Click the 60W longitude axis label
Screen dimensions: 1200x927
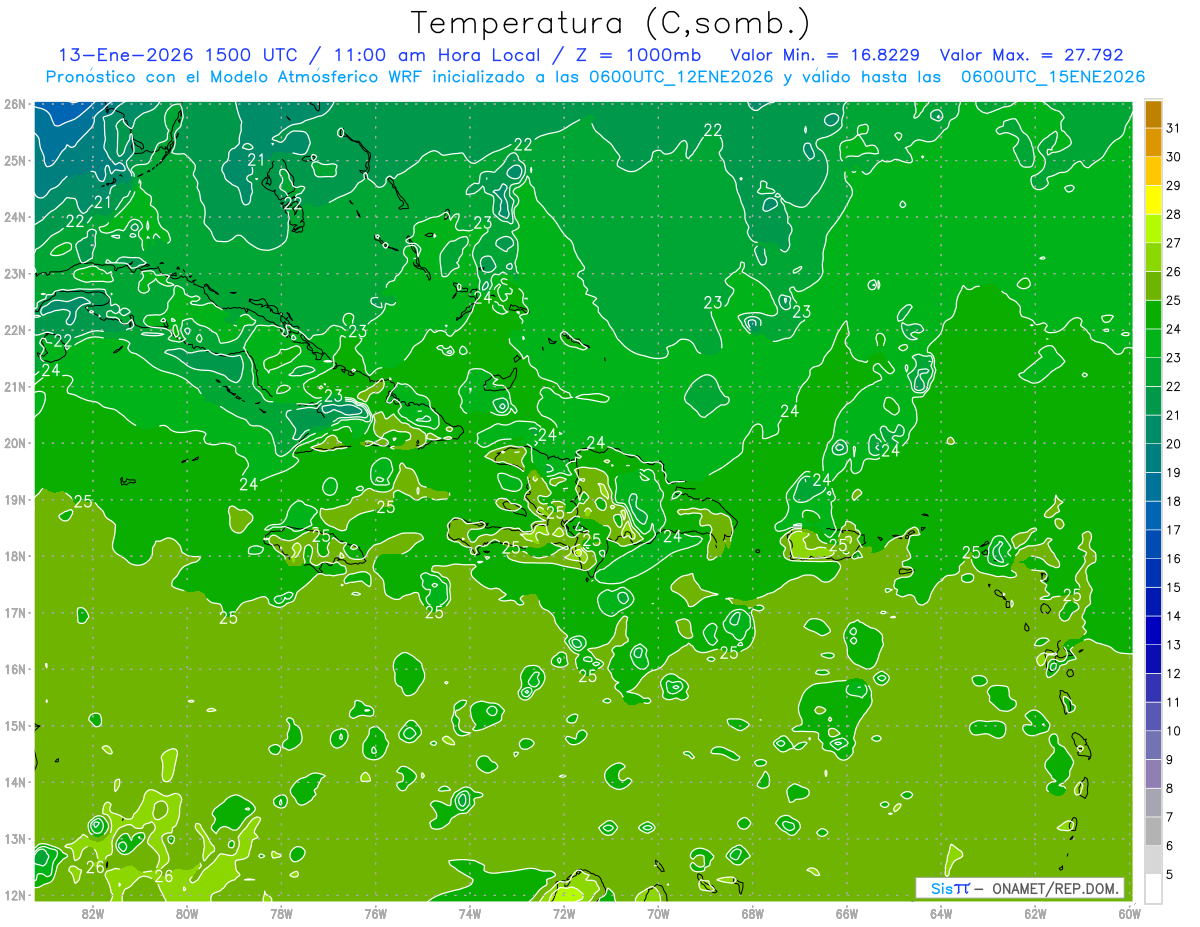coord(1130,912)
